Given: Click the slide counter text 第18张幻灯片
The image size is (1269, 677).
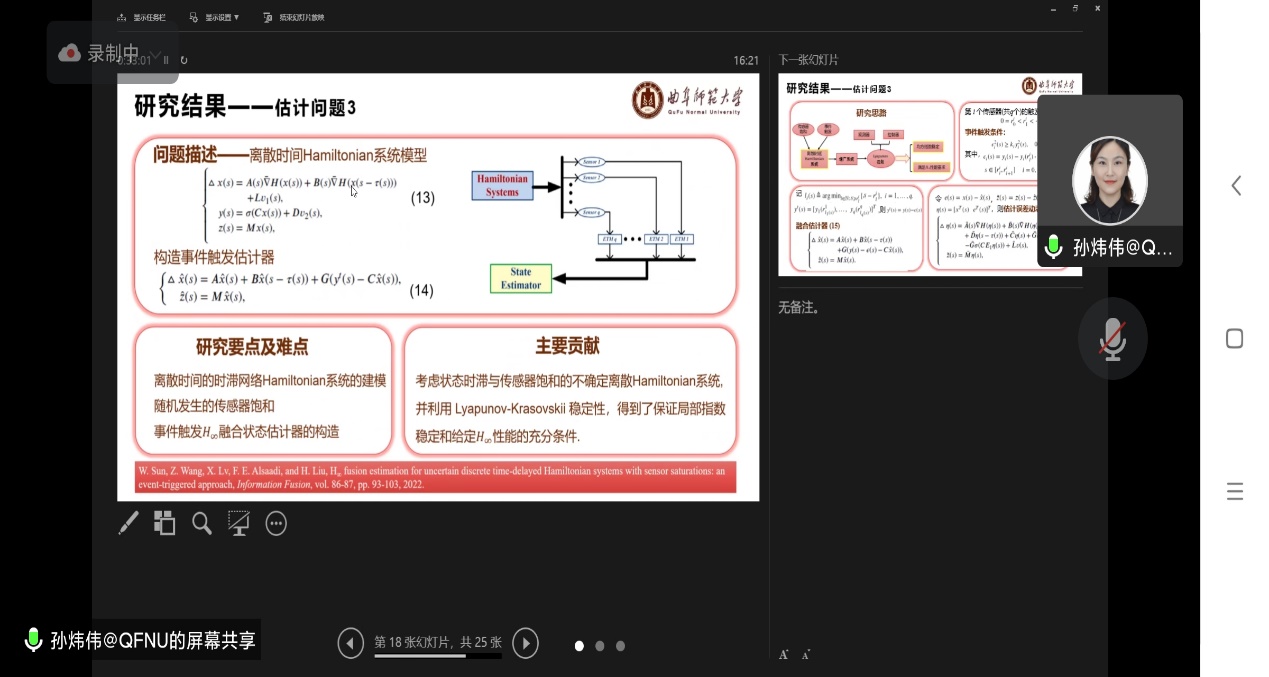Looking at the screenshot, I should click(x=438, y=642).
